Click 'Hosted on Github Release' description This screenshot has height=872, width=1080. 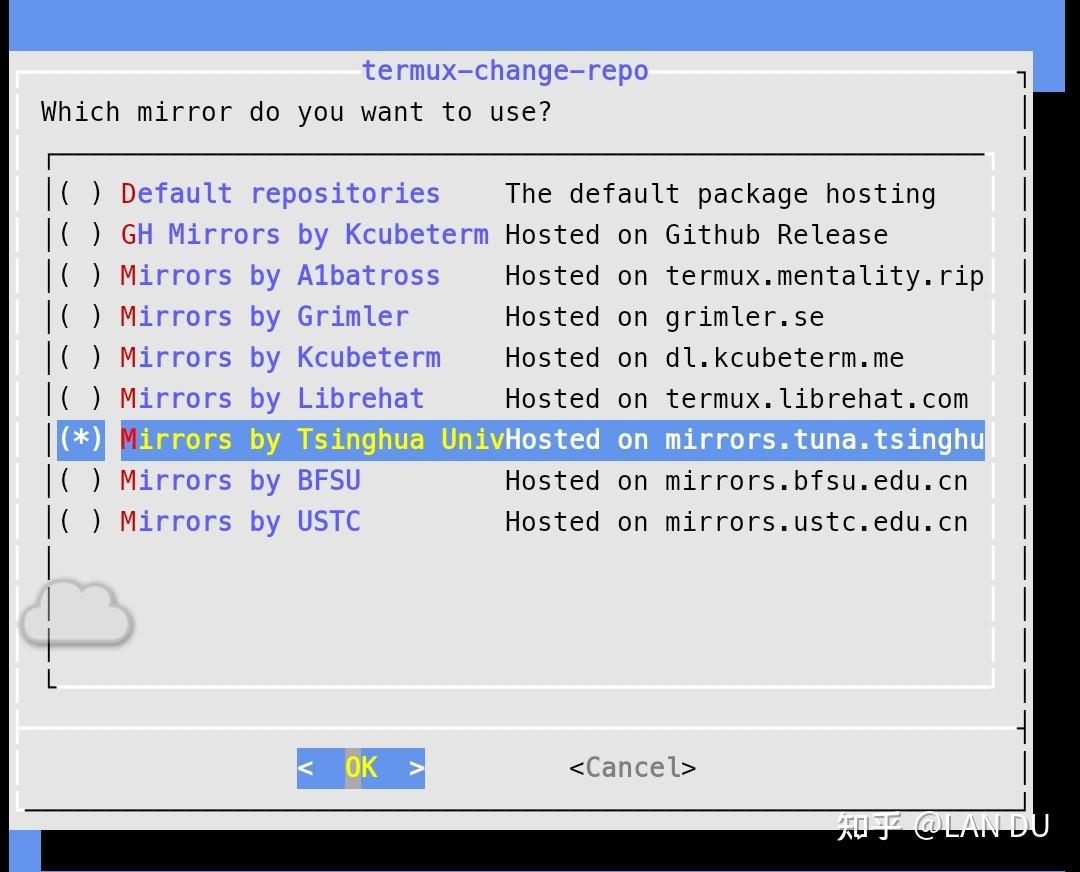(x=696, y=234)
